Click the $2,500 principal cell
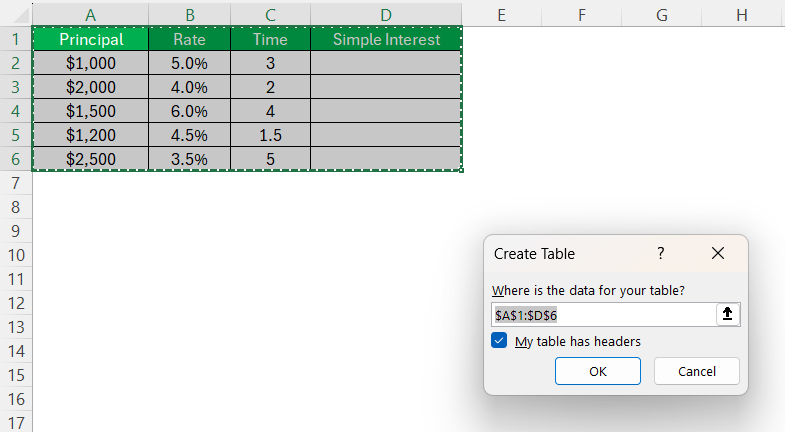This screenshot has height=432, width=785. pyautogui.click(x=91, y=159)
